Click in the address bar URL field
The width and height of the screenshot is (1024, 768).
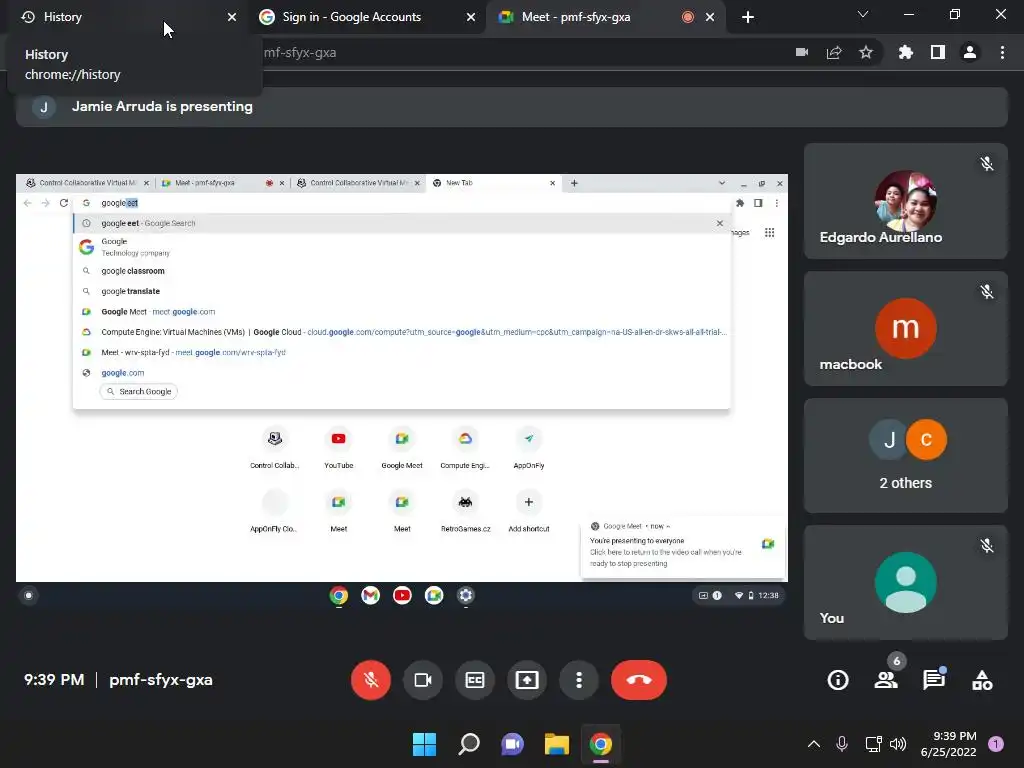522,52
